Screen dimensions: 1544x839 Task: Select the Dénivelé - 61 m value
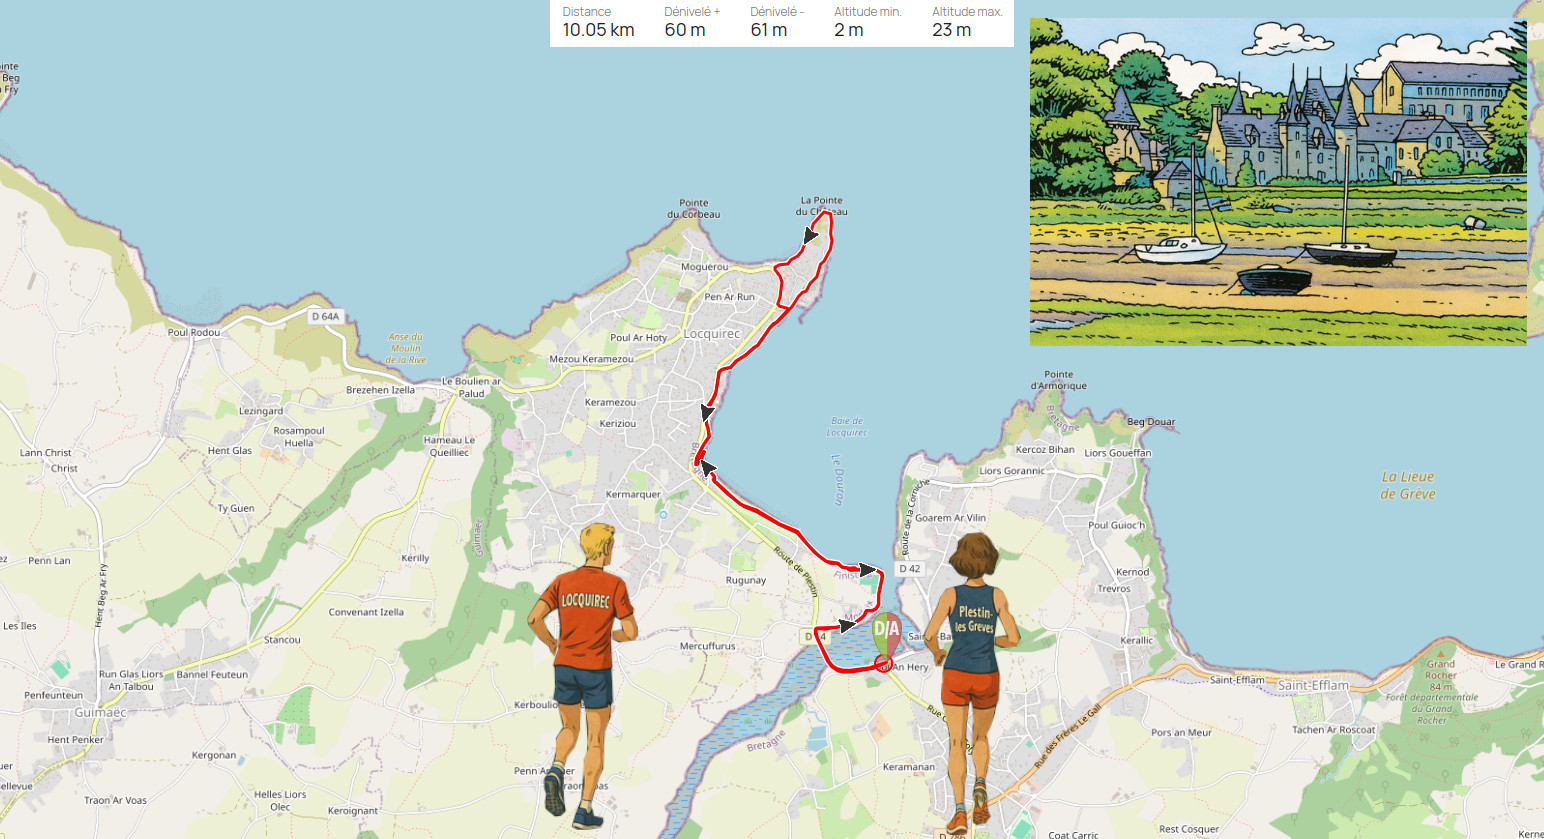[777, 22]
